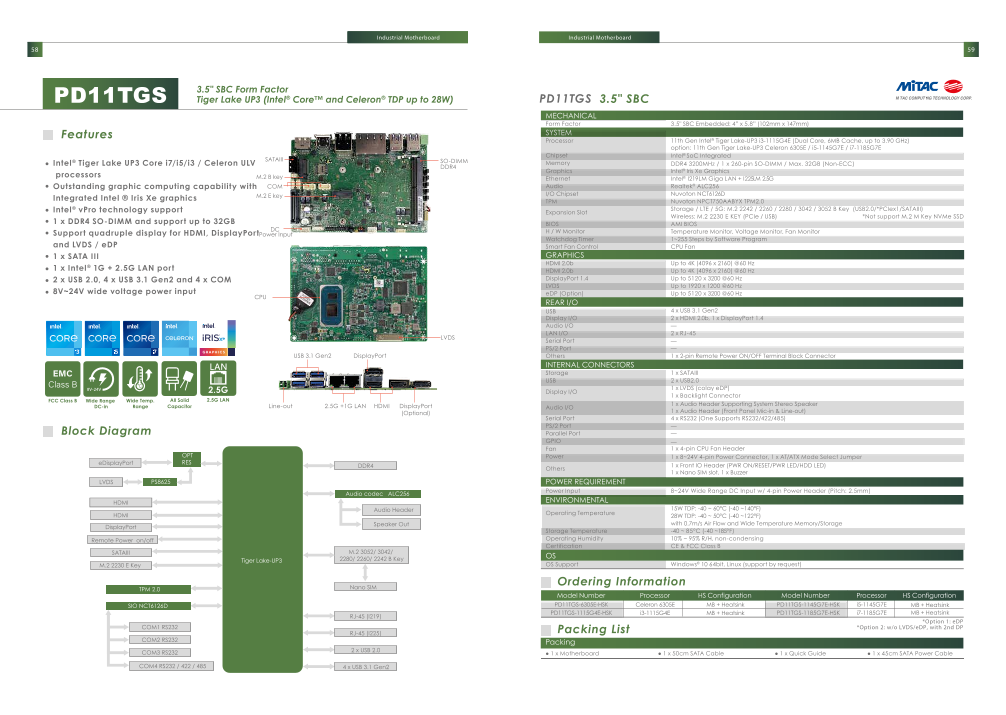Click the Intel Core i3 badge
This screenshot has width=1006, height=715.
pyautogui.click(x=62, y=339)
